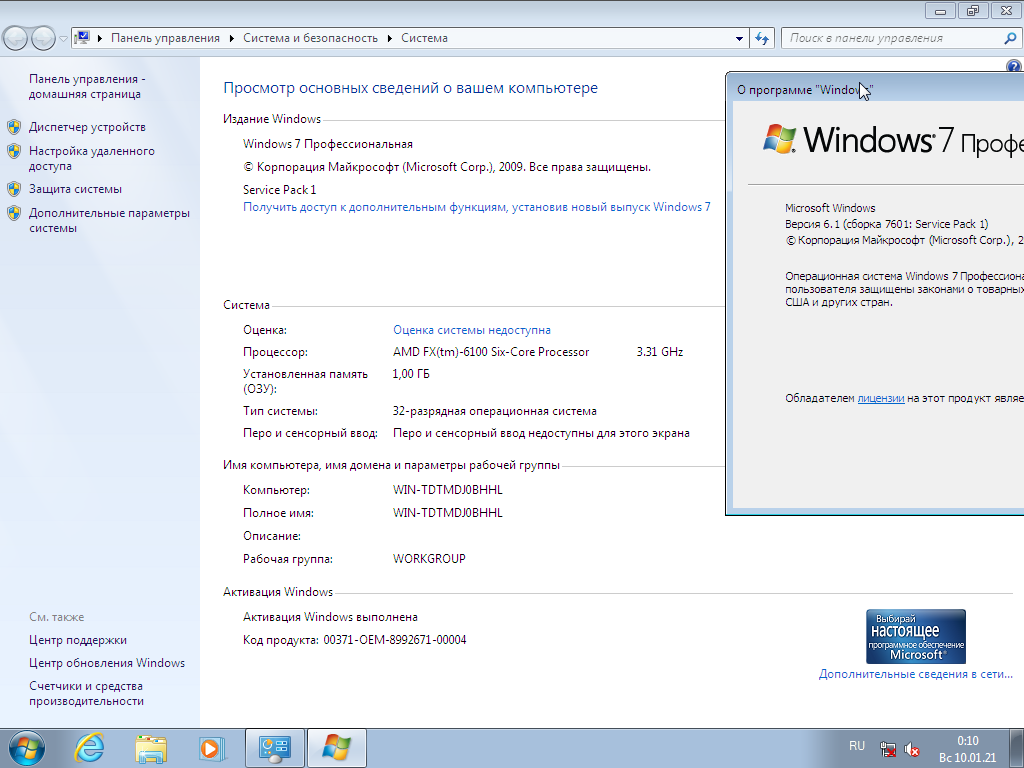The height and width of the screenshot is (768, 1024).
Task: Click the shield icon beside Дополнительные параметры системы
Action: pyautogui.click(x=14, y=213)
